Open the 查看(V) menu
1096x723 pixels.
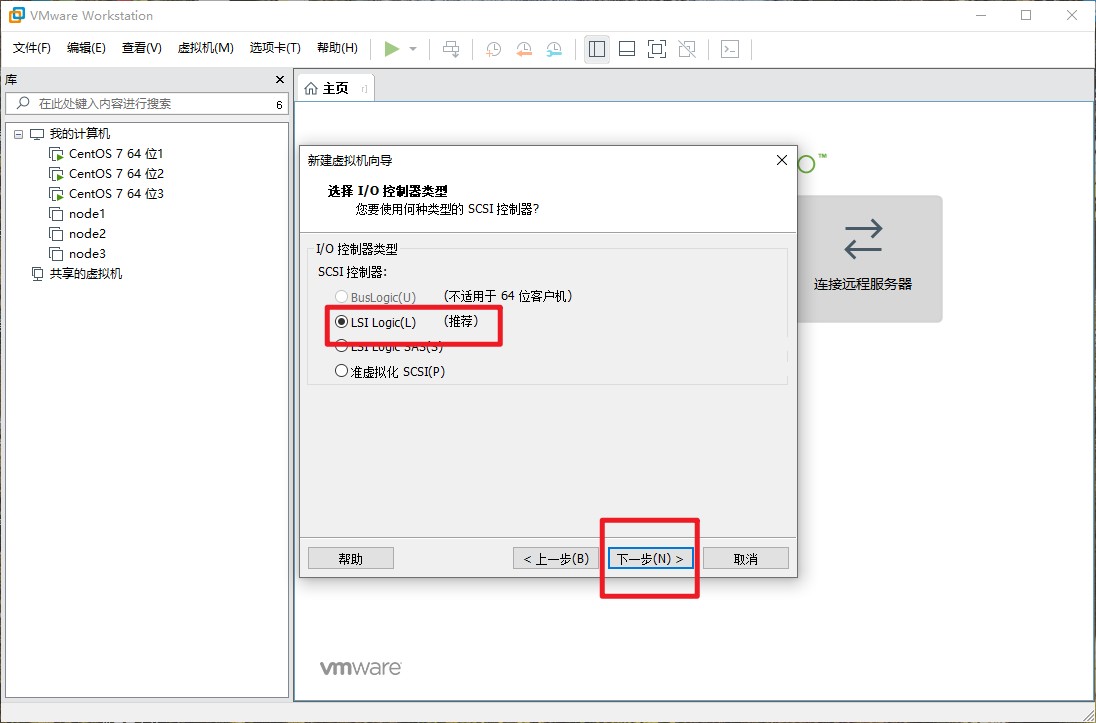(142, 48)
